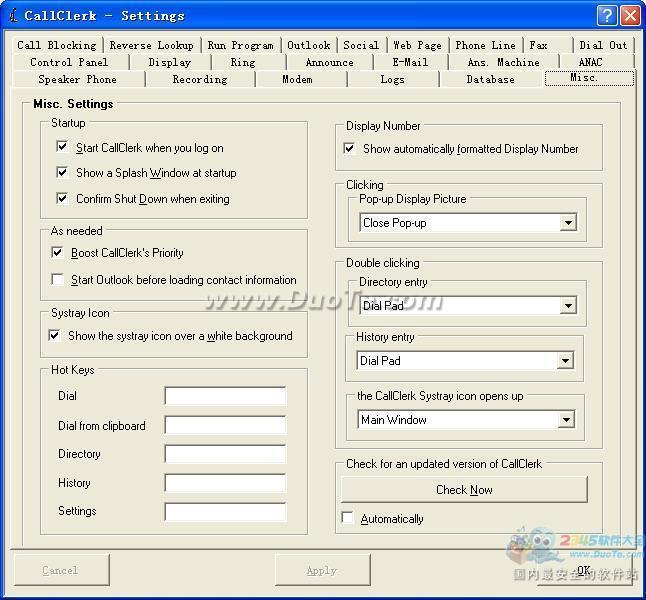
Task: Click the CallClerk title bar app icon
Action: point(13,15)
